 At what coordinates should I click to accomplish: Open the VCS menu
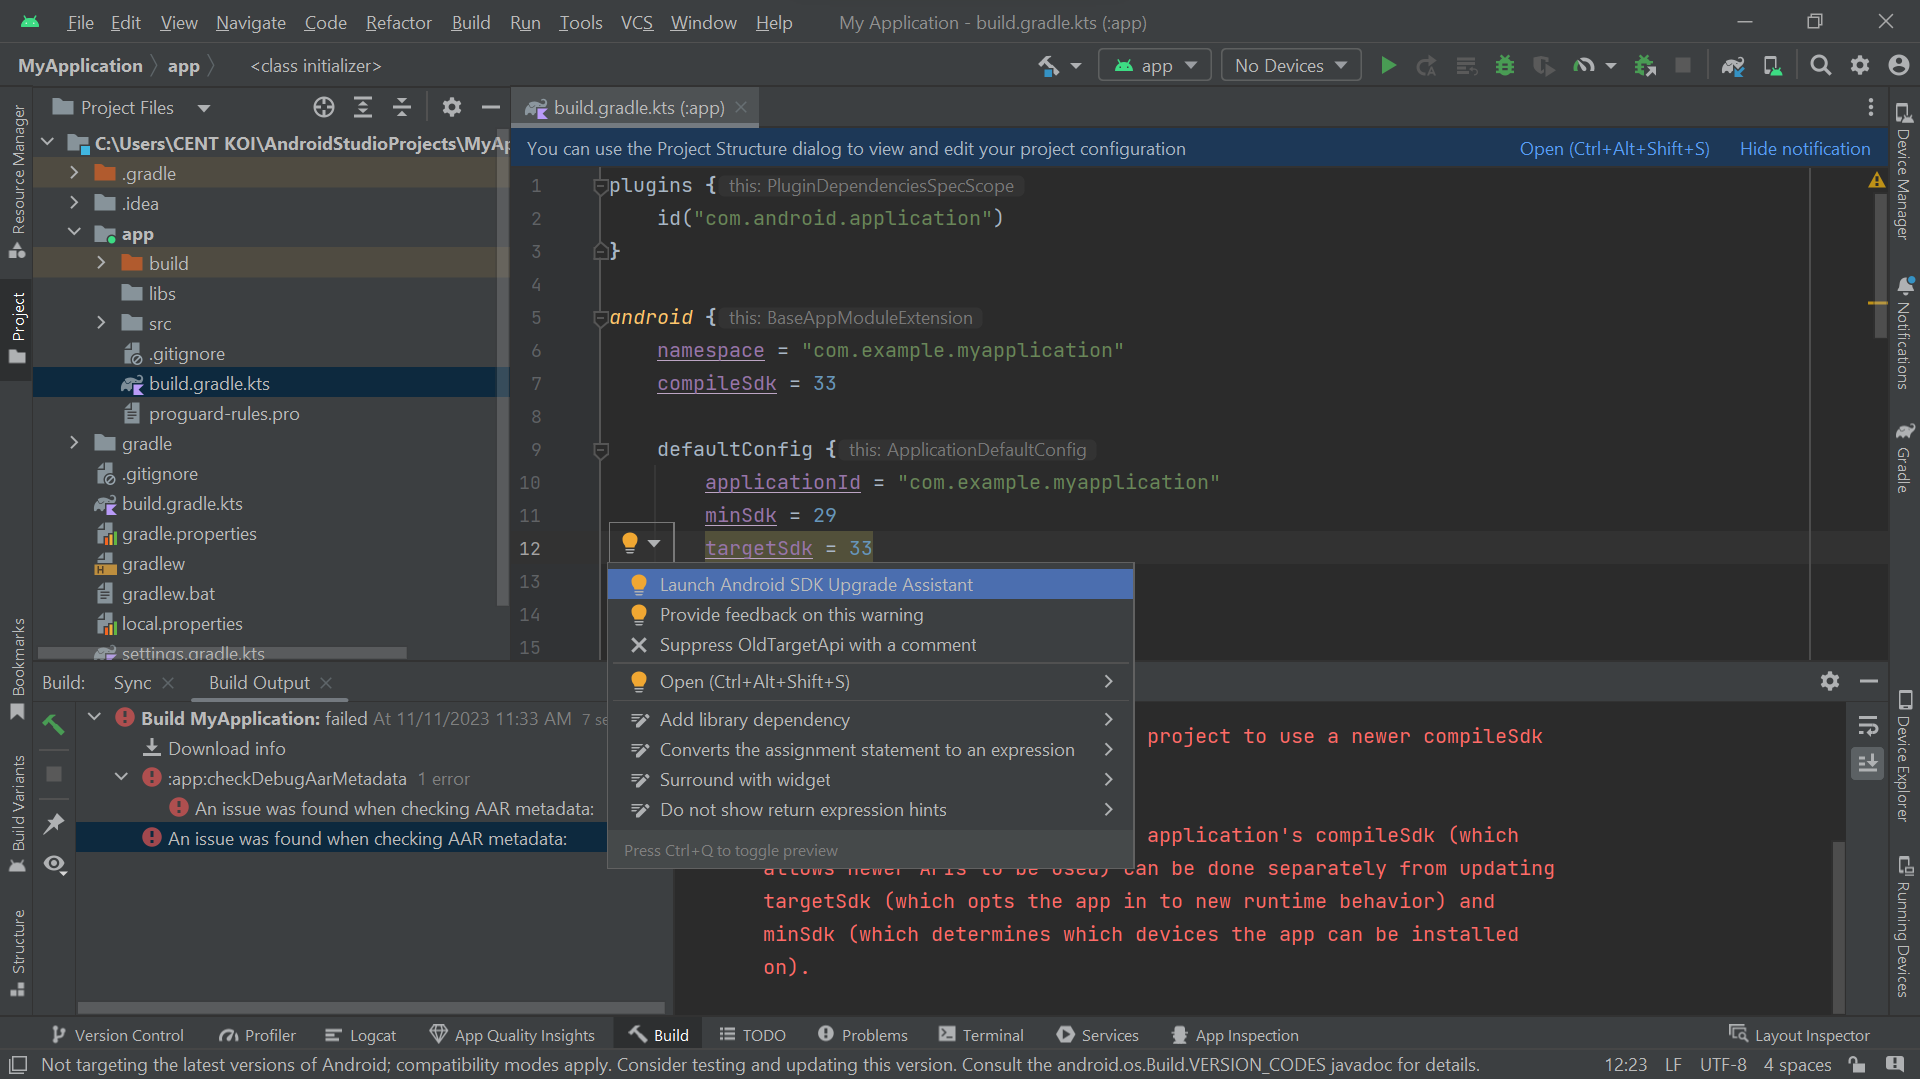tap(636, 22)
